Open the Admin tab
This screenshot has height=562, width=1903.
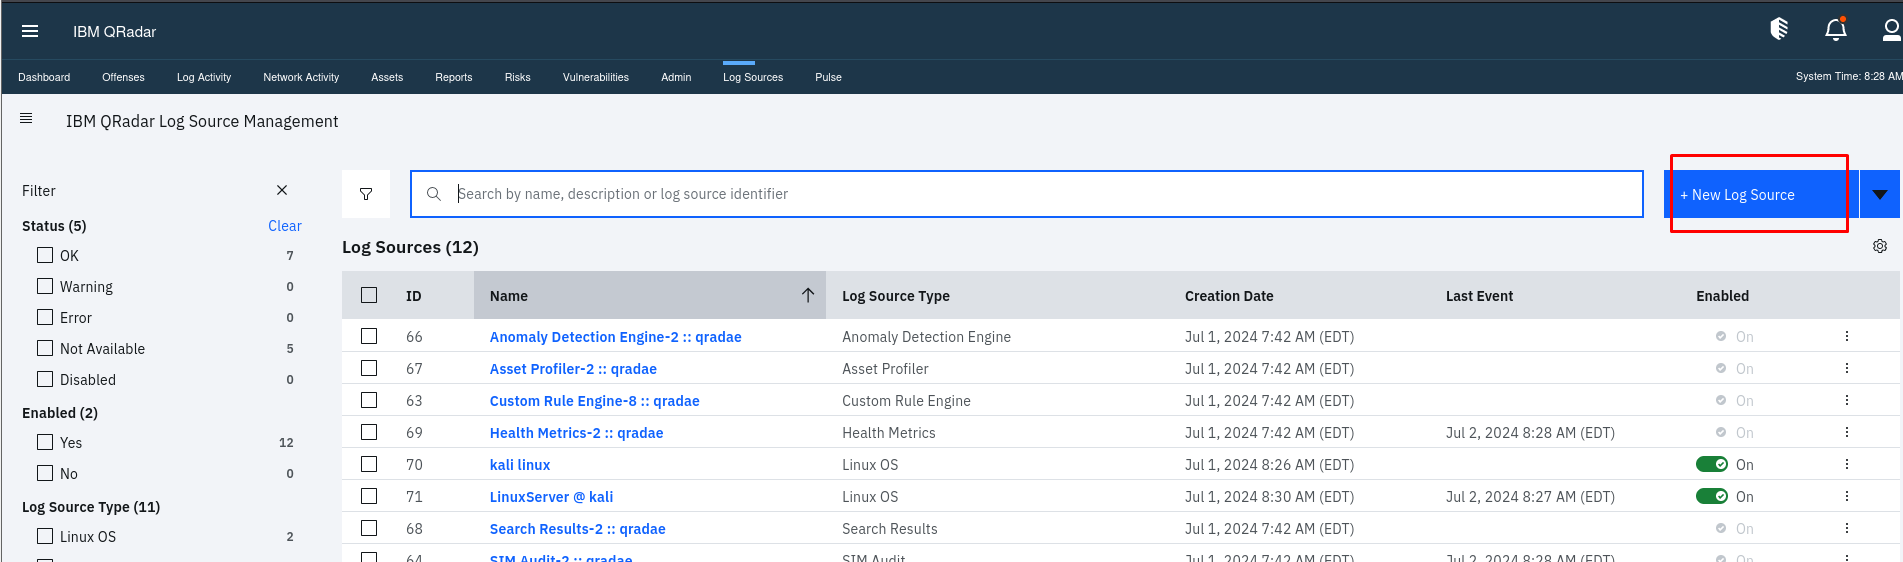click(676, 77)
